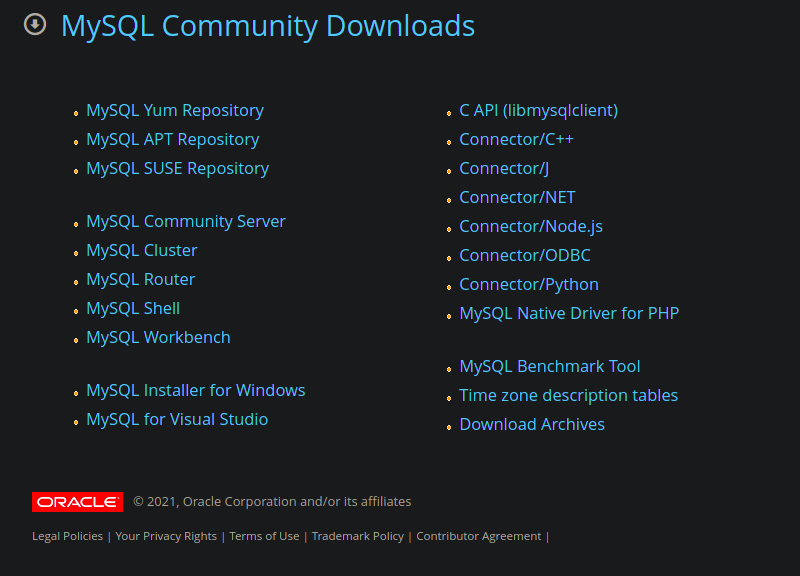Open MySQL Installer for Windows

[196, 391]
